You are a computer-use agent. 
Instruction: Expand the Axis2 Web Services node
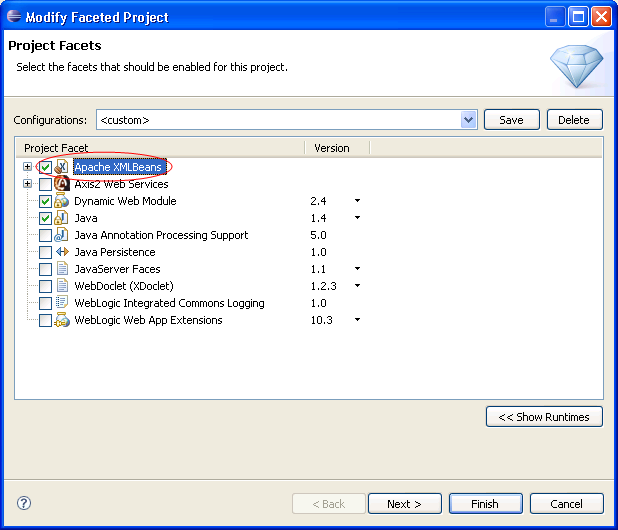coord(27,184)
